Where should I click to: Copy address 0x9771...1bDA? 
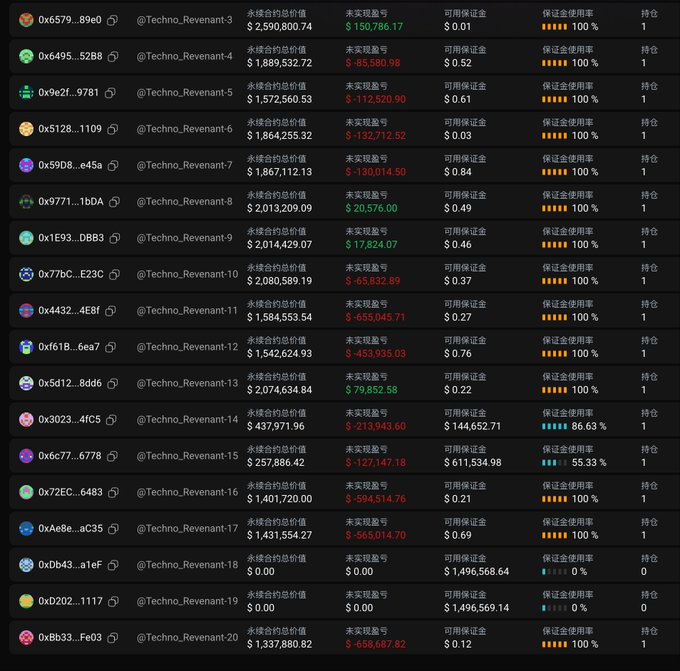click(x=114, y=202)
